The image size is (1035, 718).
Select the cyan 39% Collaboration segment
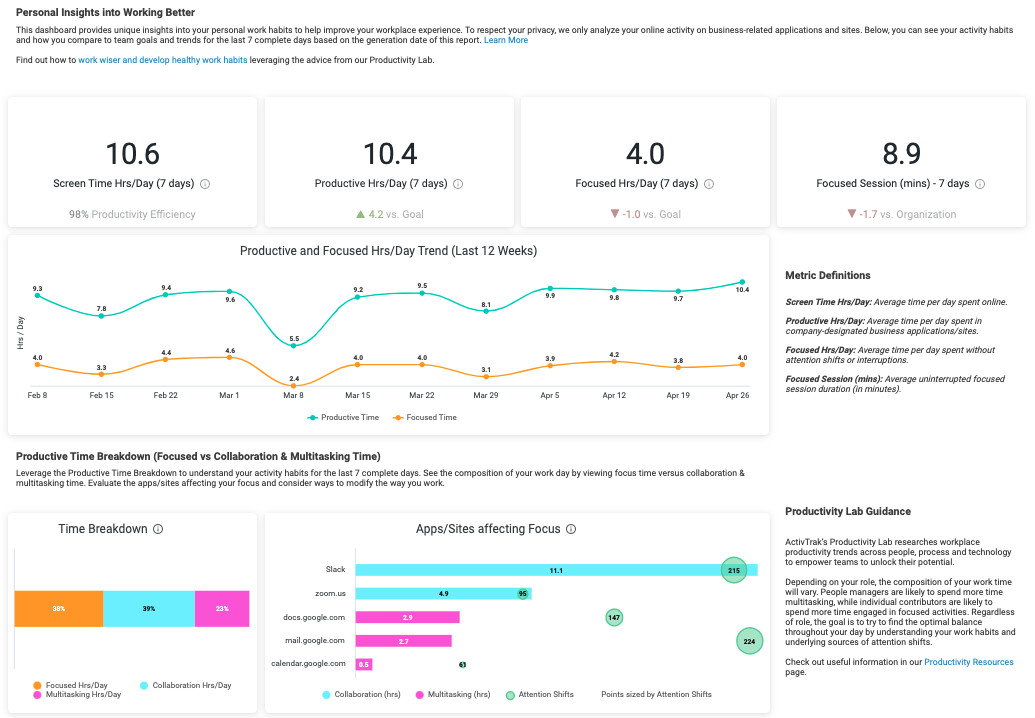(x=149, y=608)
